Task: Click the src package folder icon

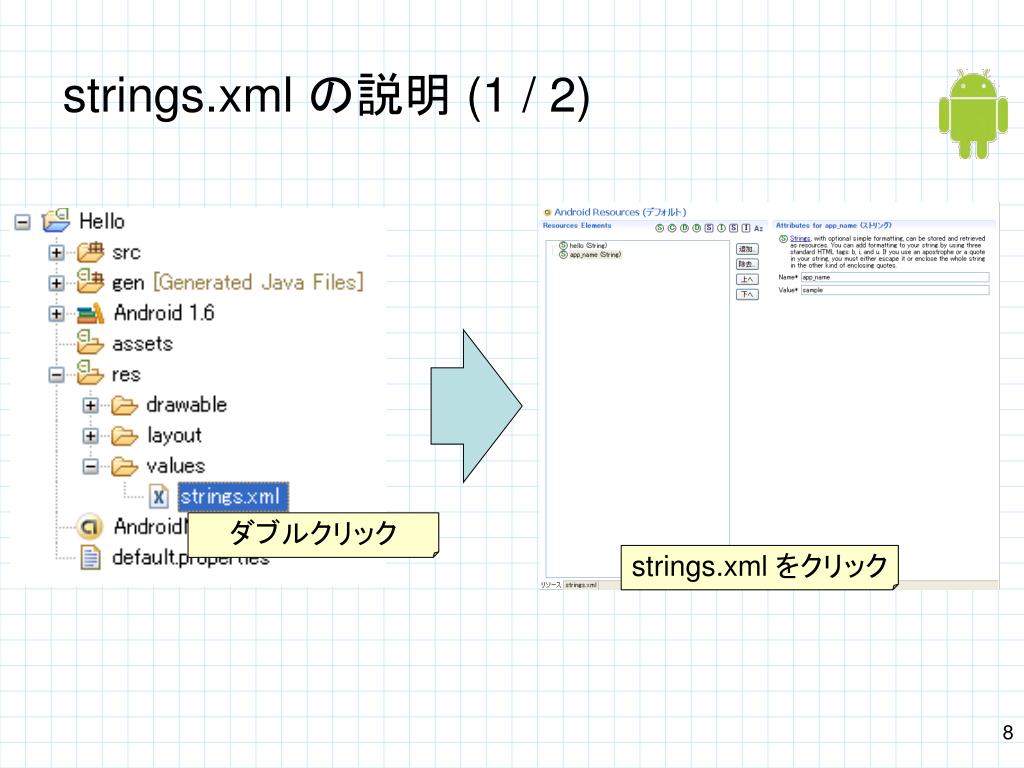Action: pyautogui.click(x=90, y=251)
